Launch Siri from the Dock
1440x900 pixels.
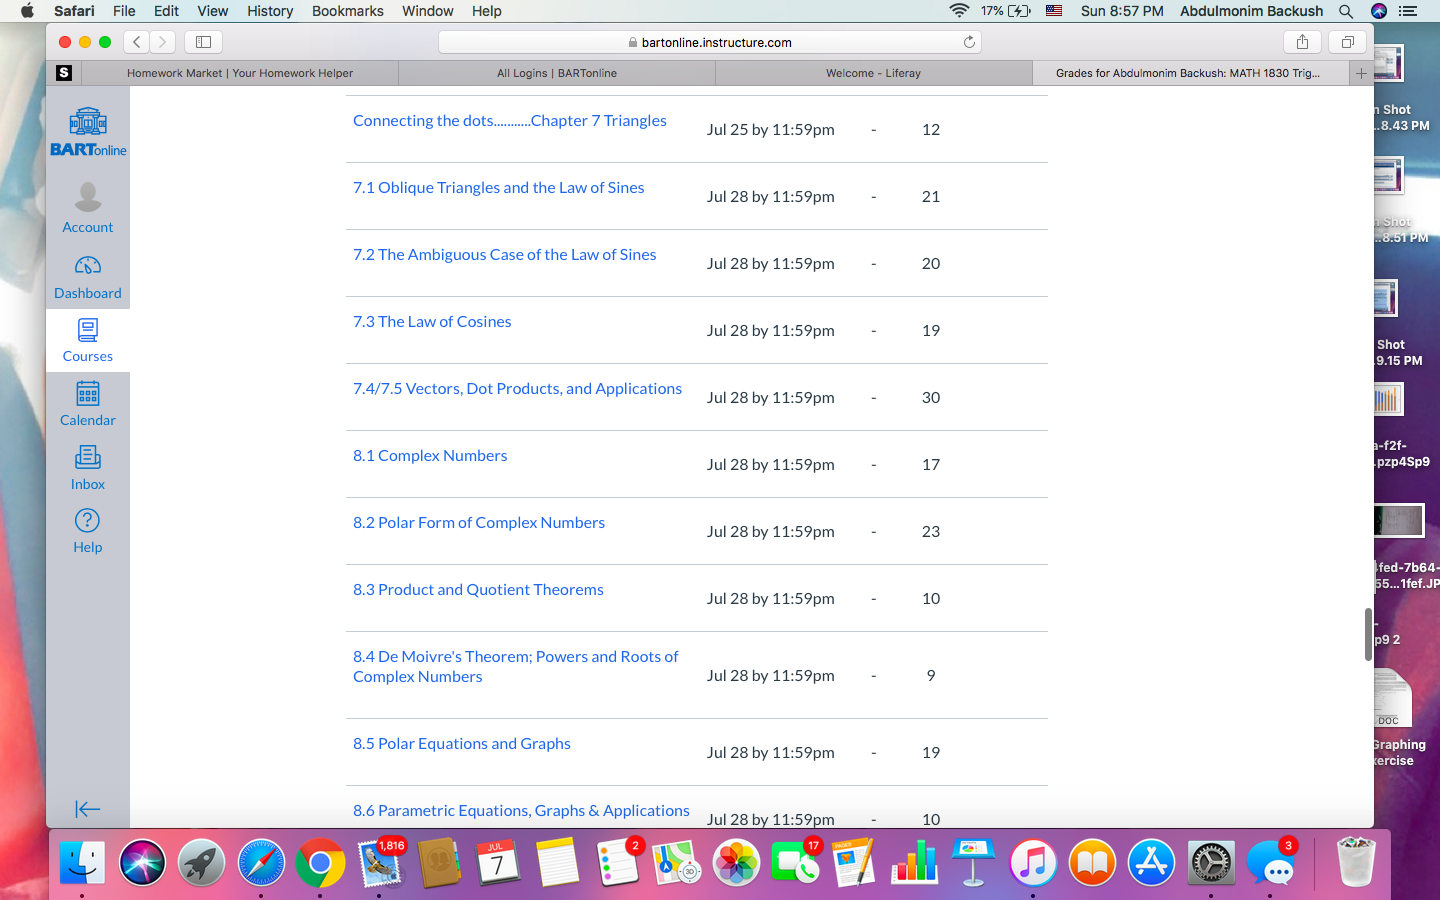coord(142,862)
